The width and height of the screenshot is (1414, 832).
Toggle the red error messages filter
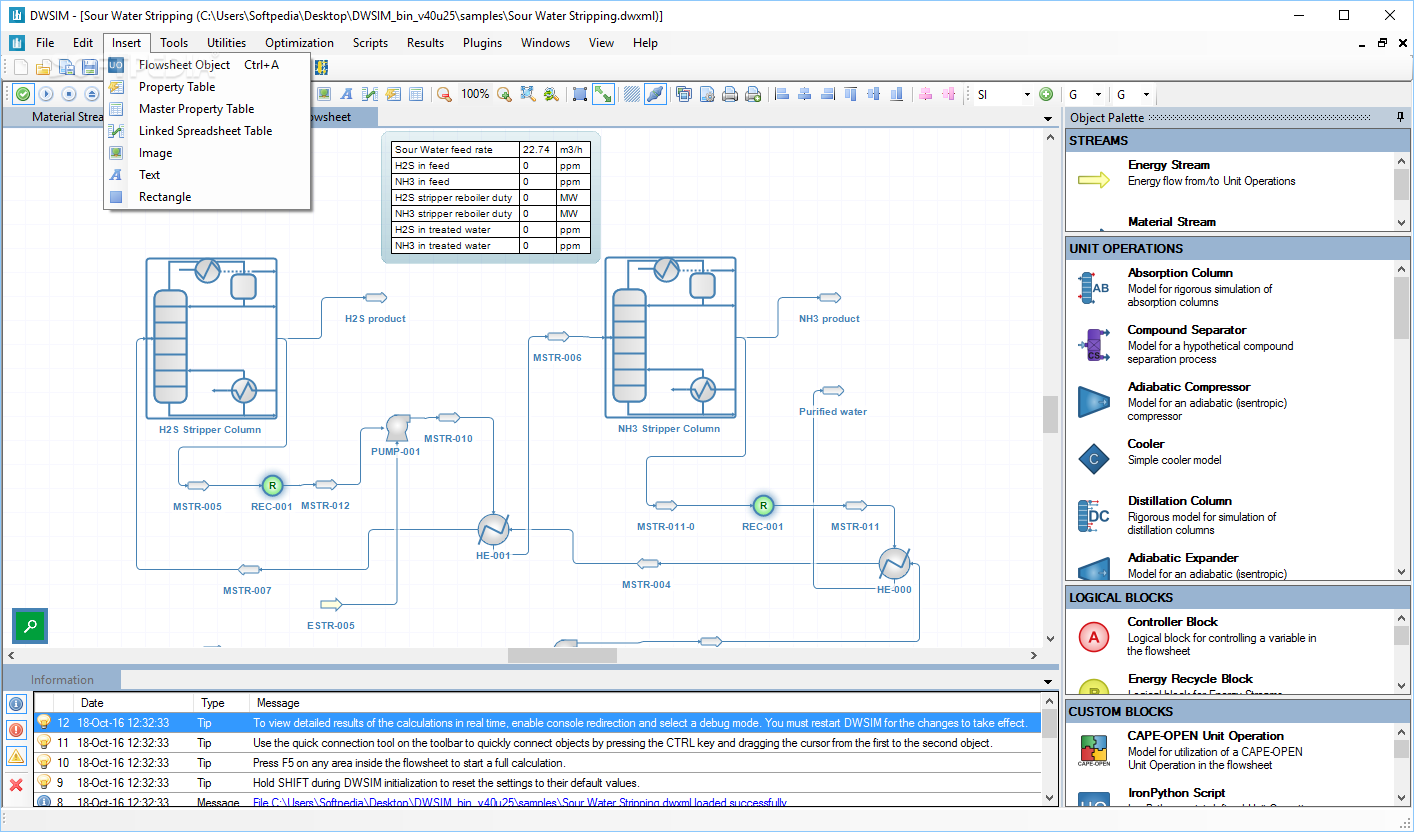[x=16, y=730]
